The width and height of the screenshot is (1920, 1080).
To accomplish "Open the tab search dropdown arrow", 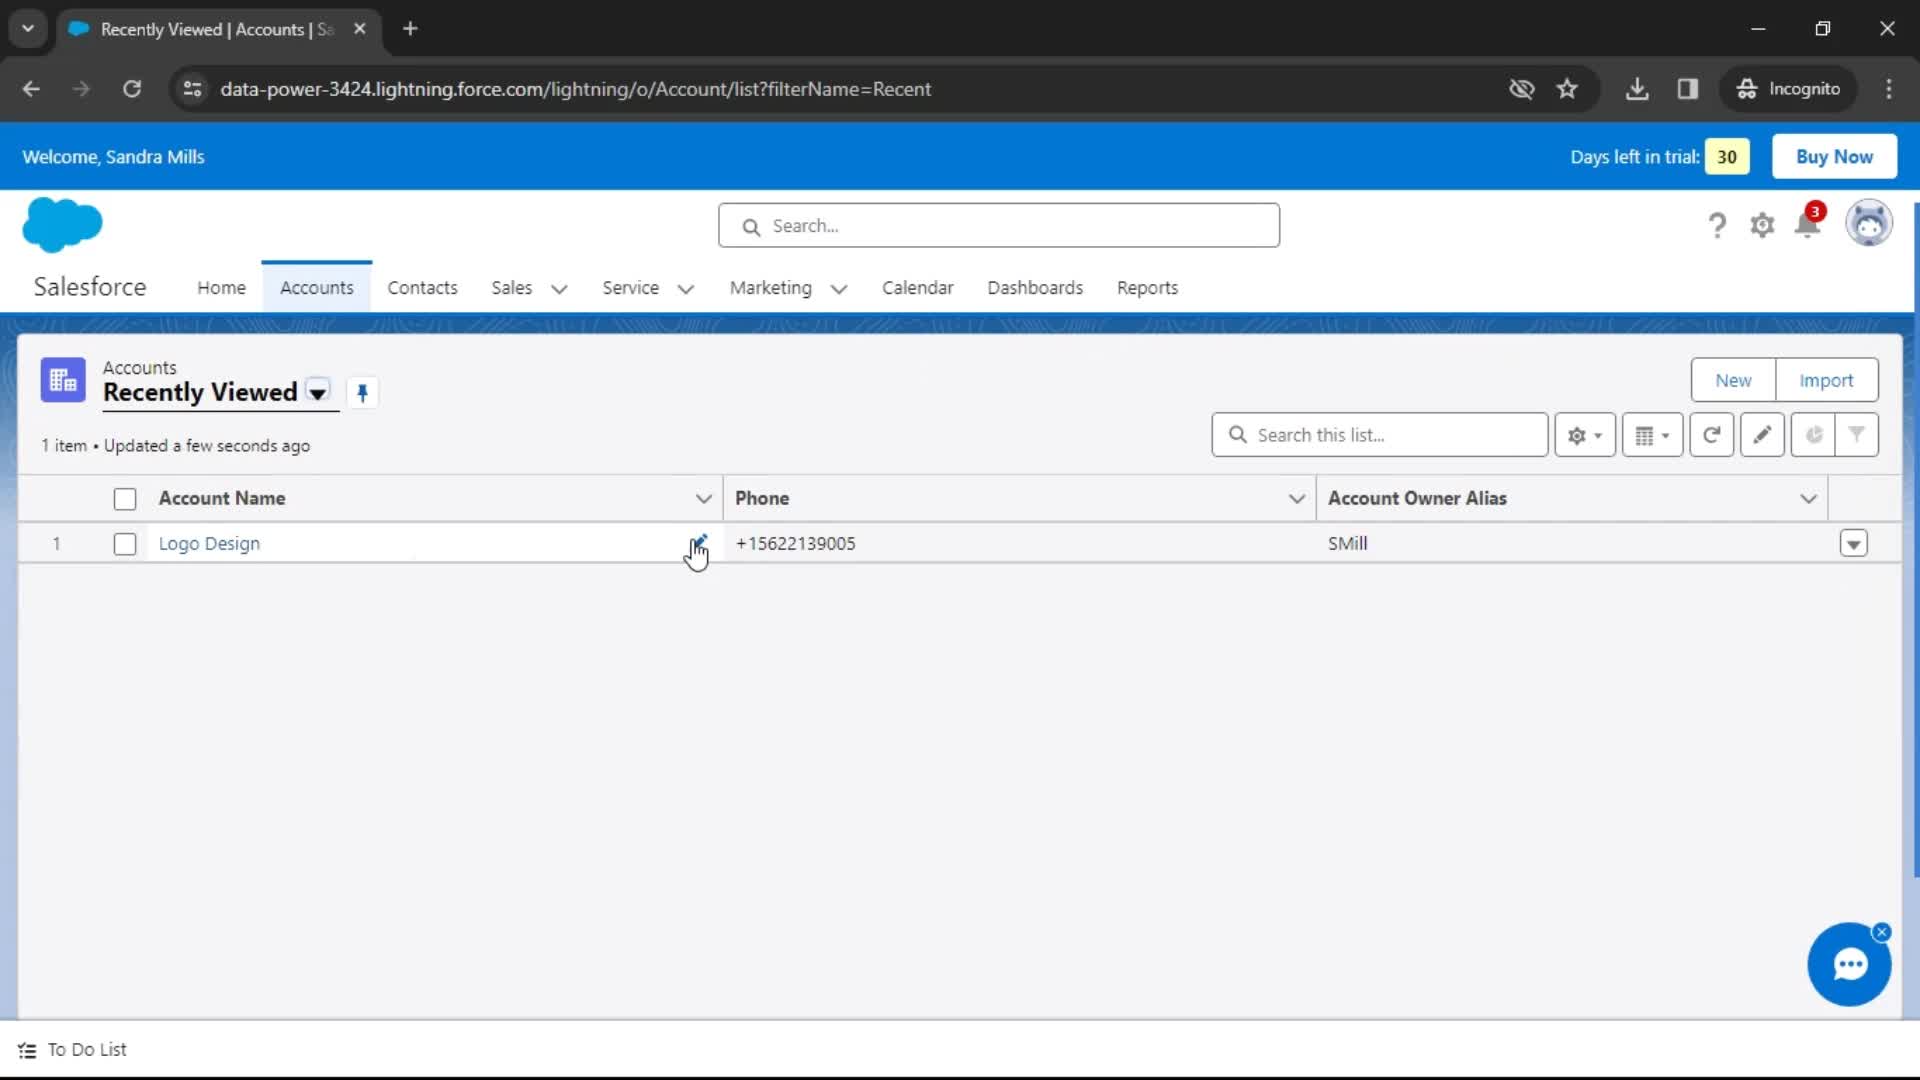I will (x=28, y=29).
